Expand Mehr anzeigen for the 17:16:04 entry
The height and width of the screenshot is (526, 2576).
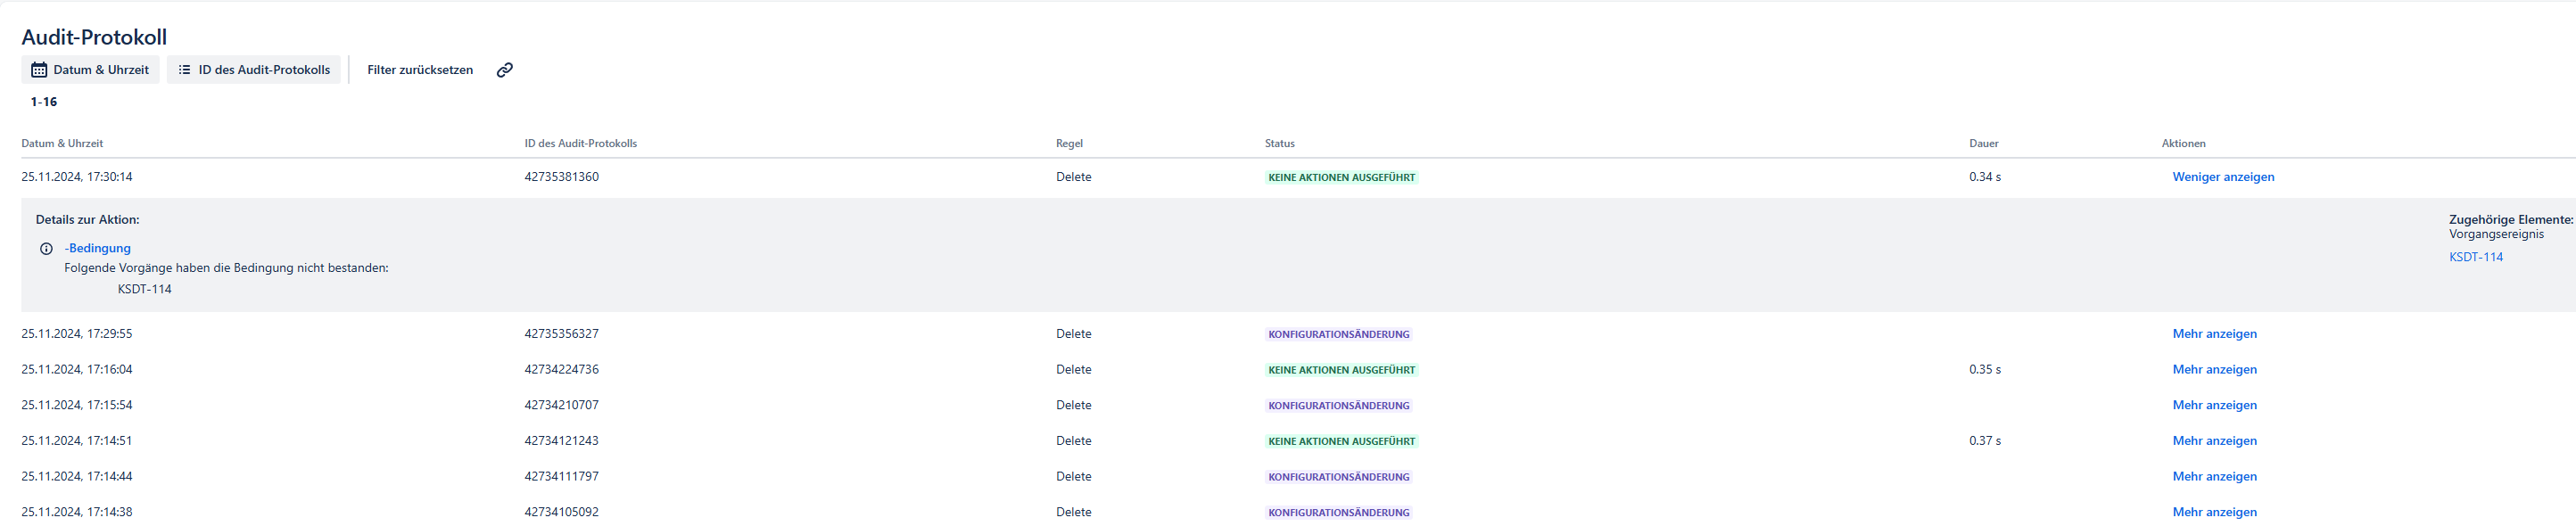click(x=2214, y=370)
